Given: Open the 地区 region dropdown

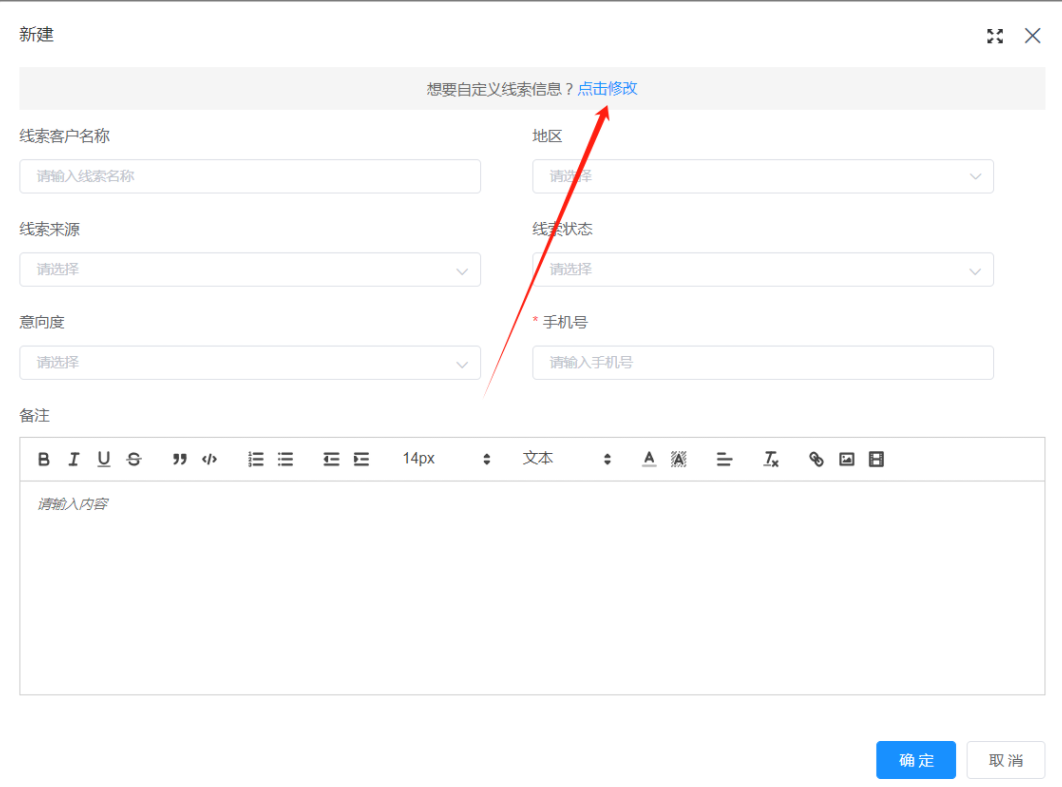Looking at the screenshot, I should pyautogui.click(x=762, y=176).
